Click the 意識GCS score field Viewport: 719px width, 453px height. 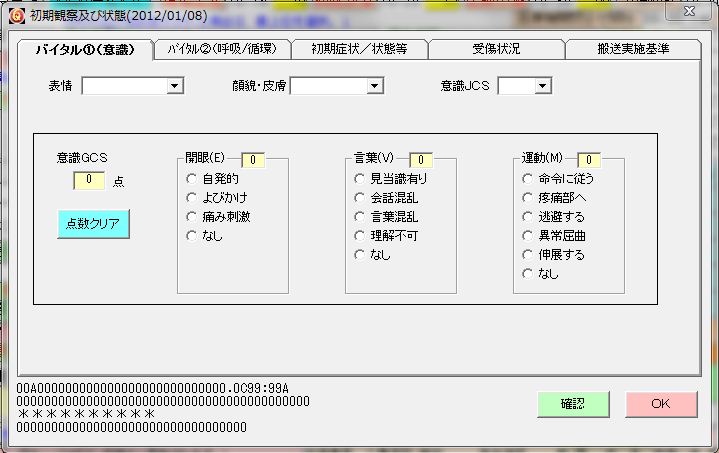pyautogui.click(x=89, y=181)
